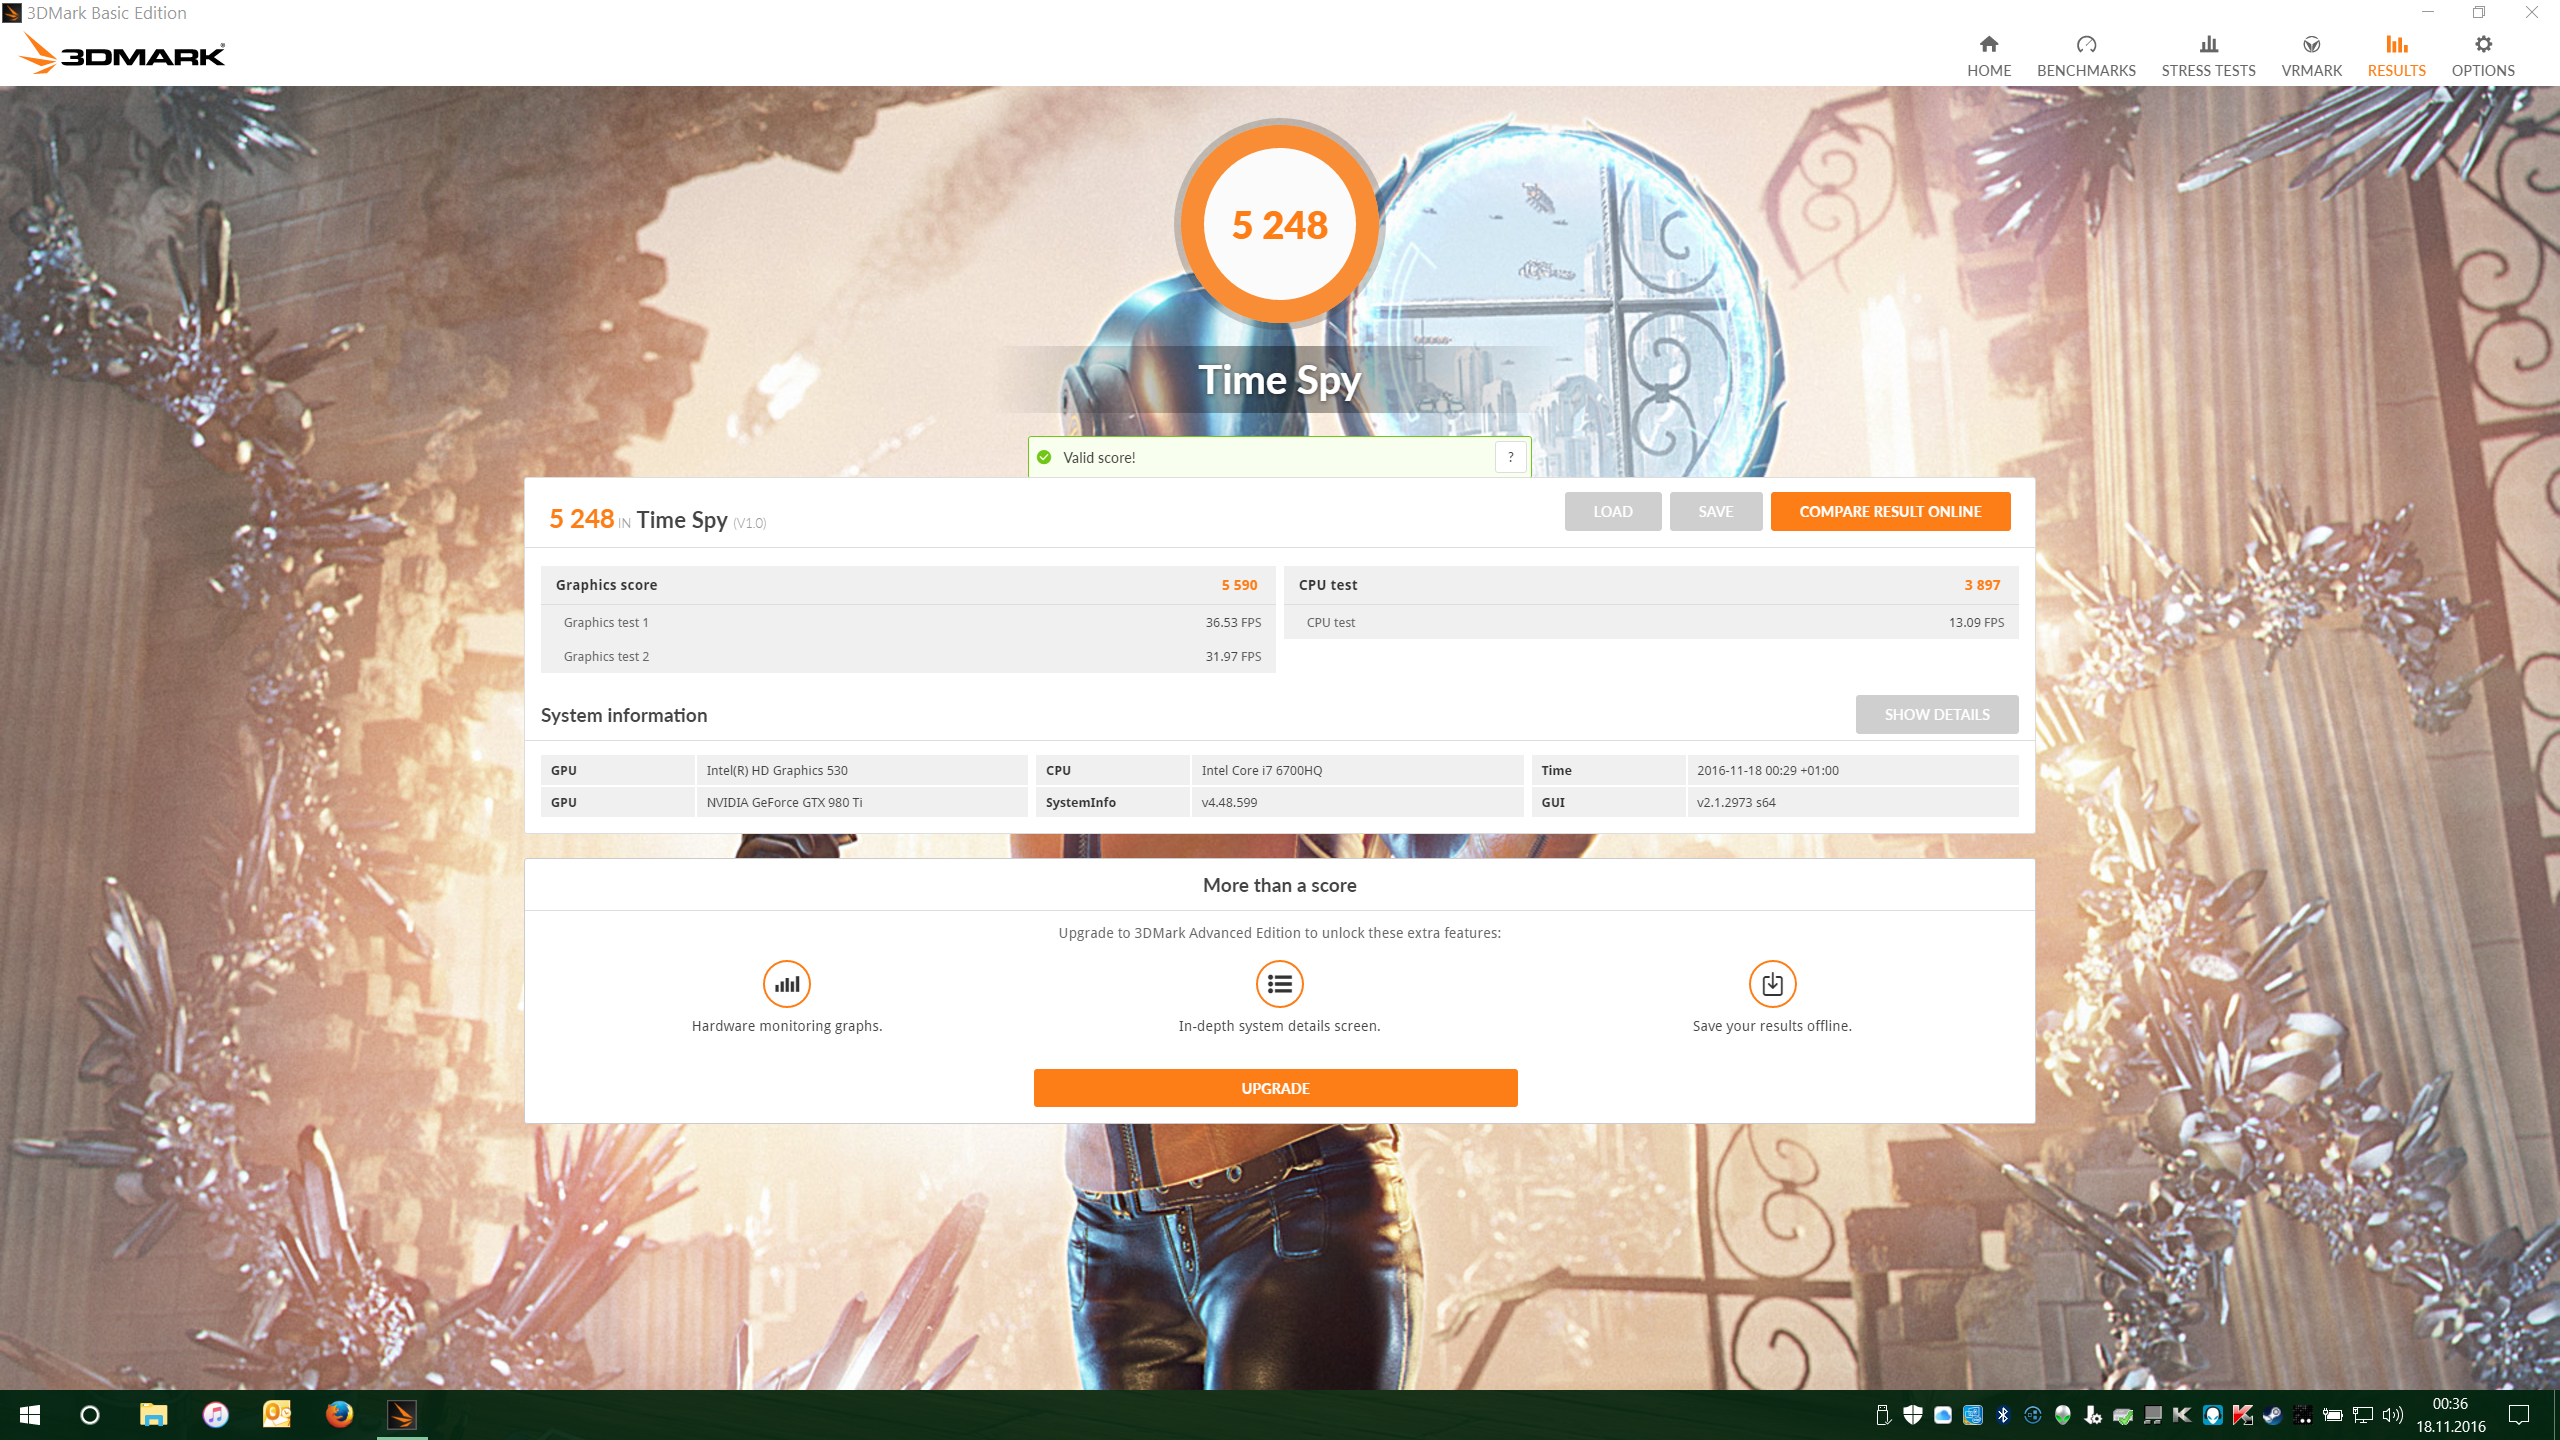Click In-depth system details list icon
Image resolution: width=2560 pixels, height=1440 pixels.
1279,984
